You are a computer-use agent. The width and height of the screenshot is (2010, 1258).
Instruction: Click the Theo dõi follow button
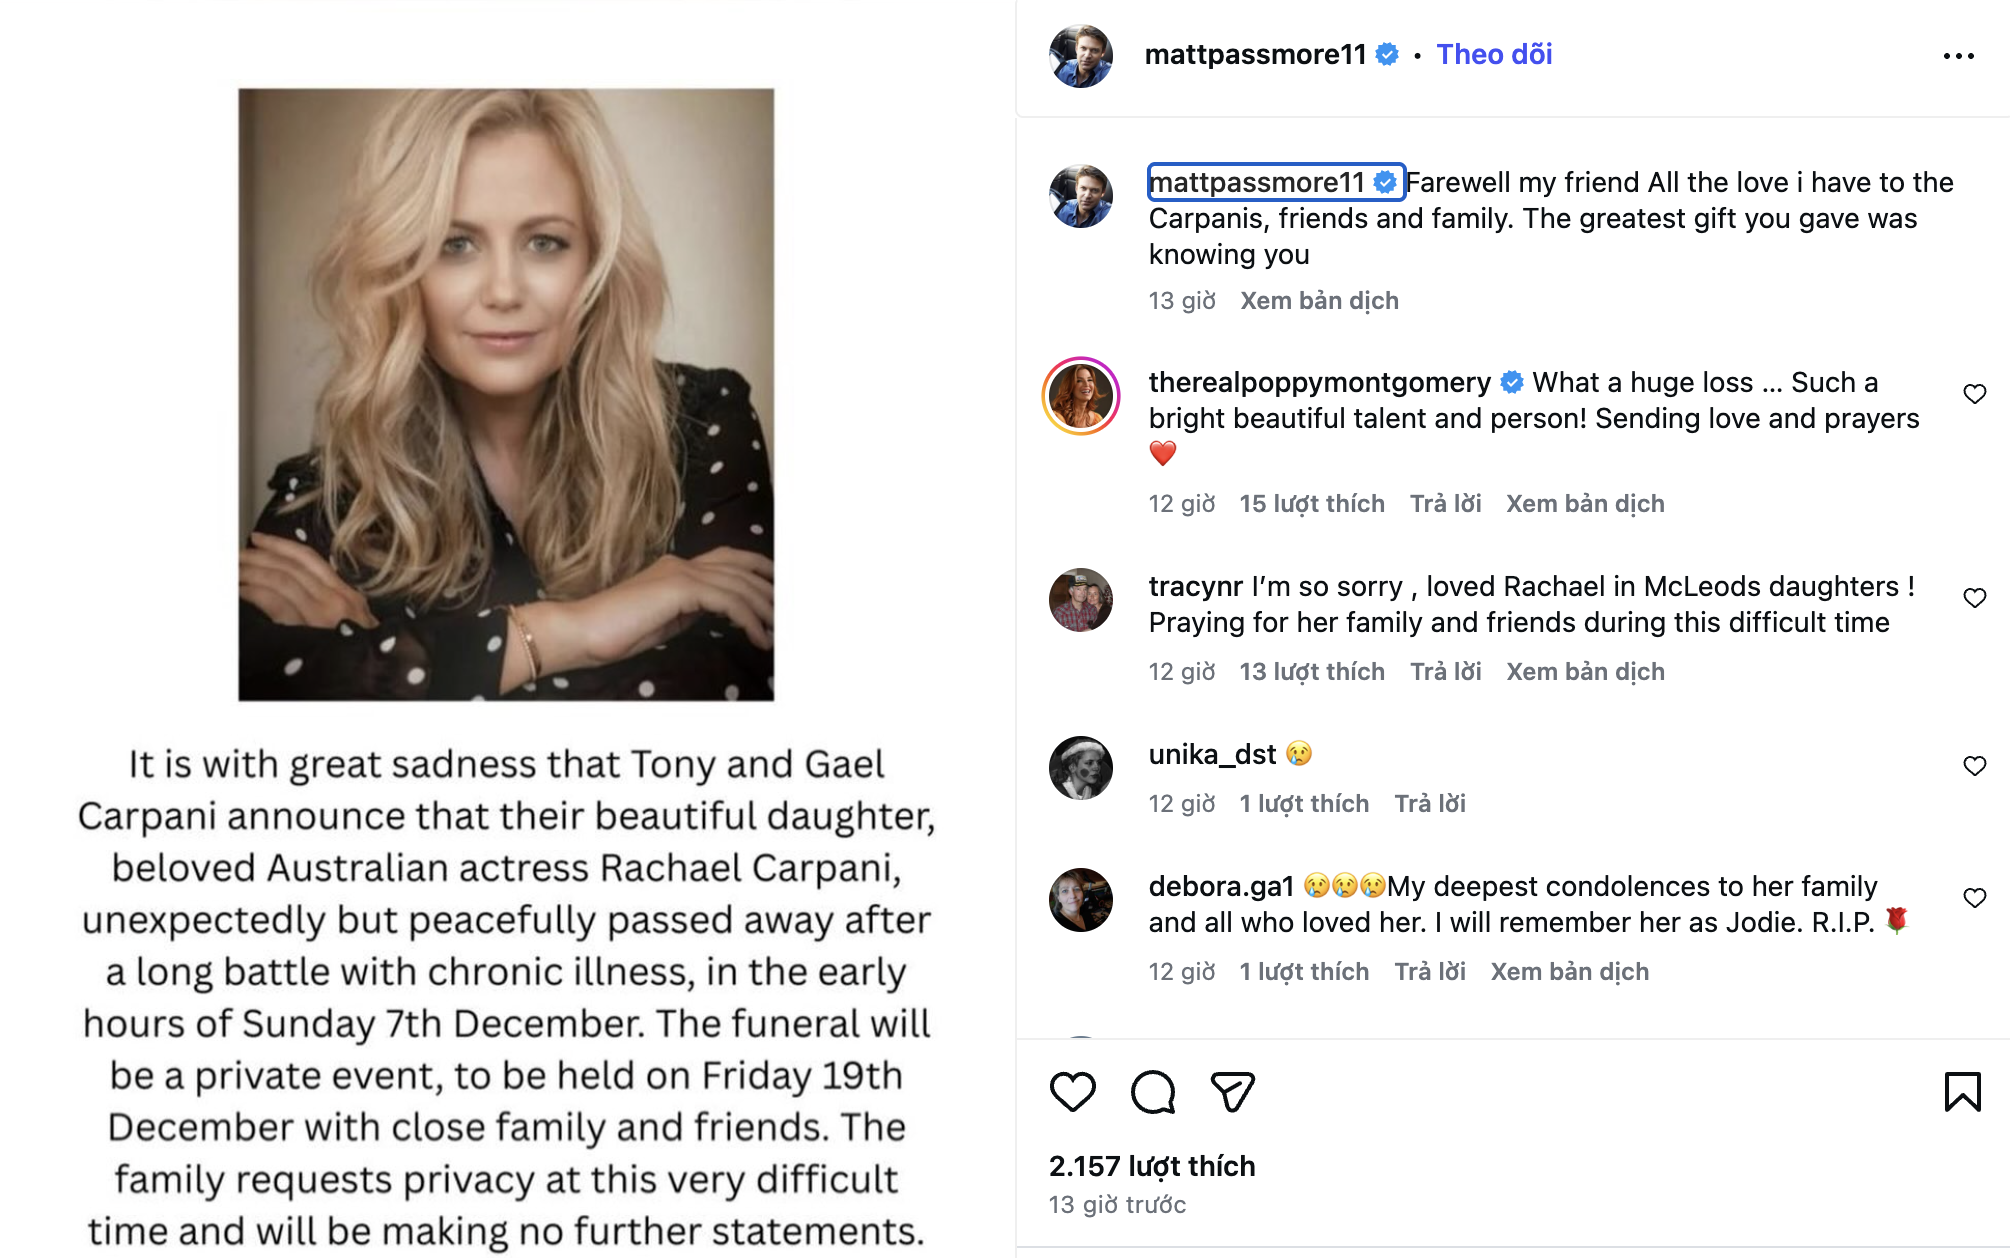click(1494, 54)
